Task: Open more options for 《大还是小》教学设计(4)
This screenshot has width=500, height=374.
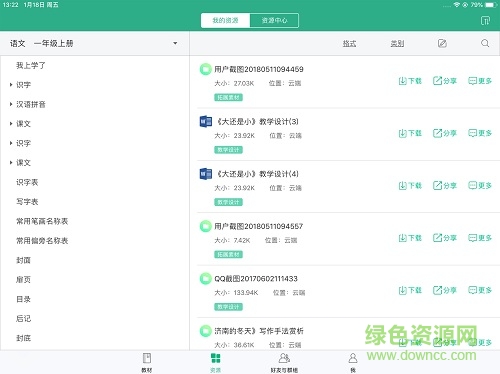Action: click(x=480, y=186)
